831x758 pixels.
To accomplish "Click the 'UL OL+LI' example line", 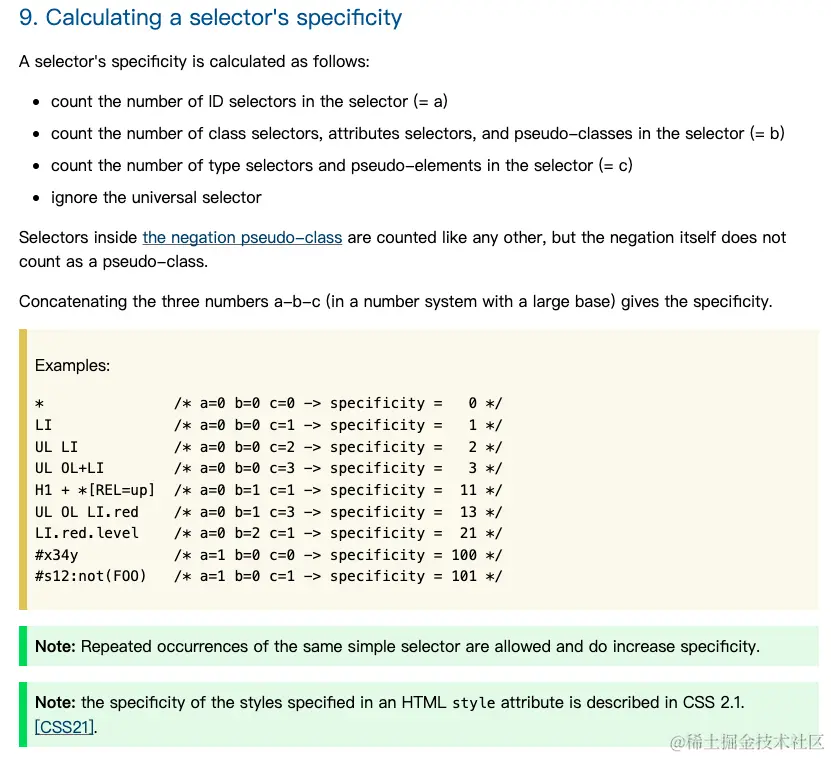I will [x=268, y=469].
